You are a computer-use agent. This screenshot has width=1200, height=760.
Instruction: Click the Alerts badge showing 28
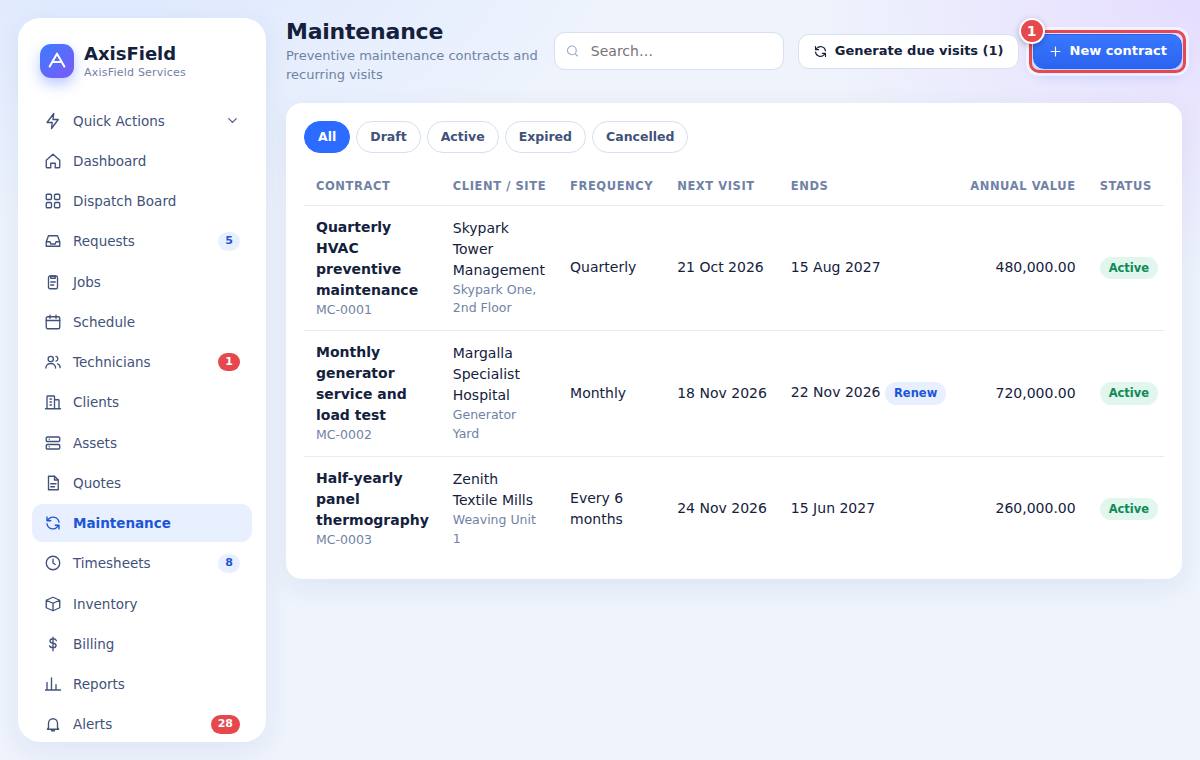[225, 724]
